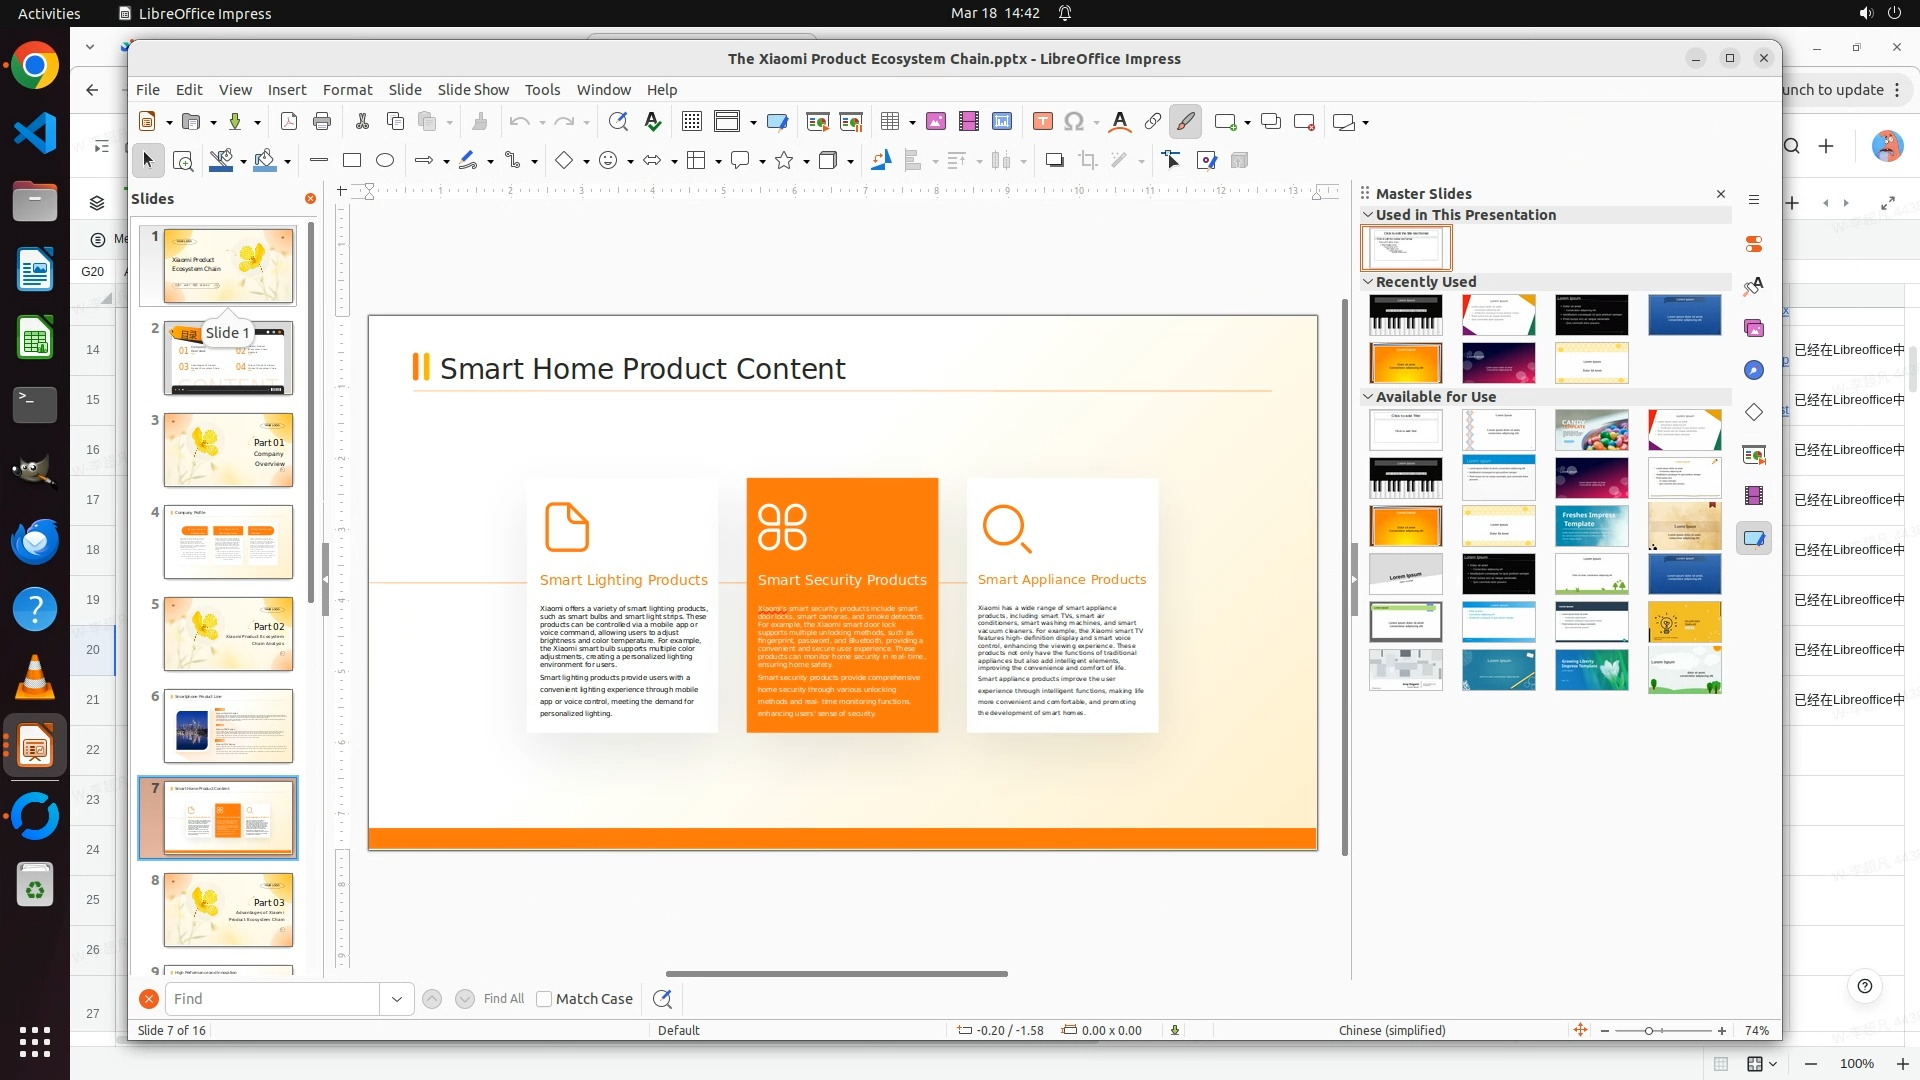Select the Rectangle drawing tool
The height and width of the screenshot is (1080, 1920).
(x=352, y=160)
